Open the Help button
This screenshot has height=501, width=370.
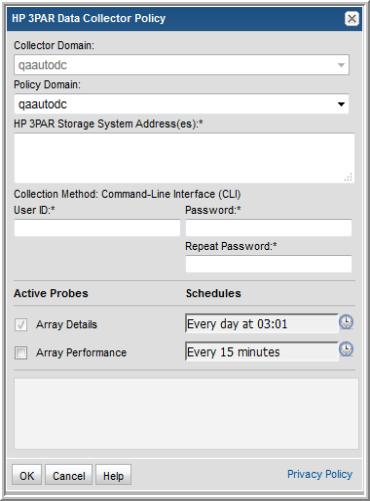click(x=113, y=475)
